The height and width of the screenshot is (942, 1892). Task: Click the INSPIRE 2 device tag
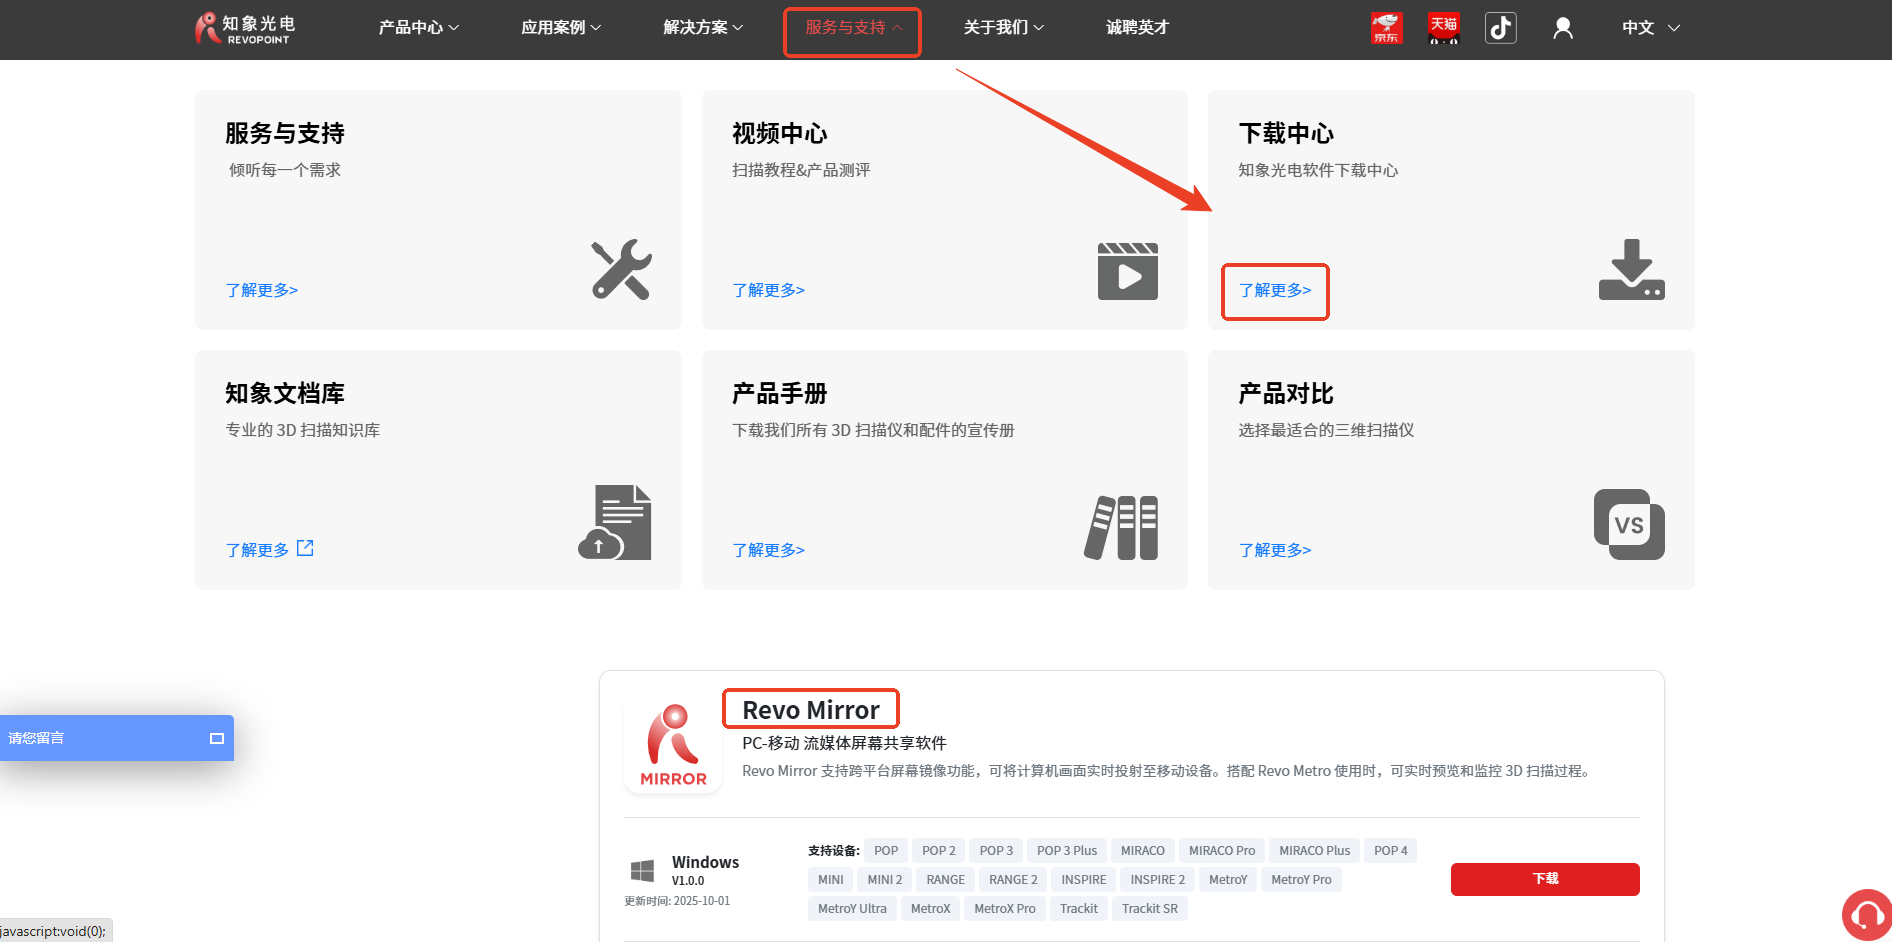(x=1158, y=880)
